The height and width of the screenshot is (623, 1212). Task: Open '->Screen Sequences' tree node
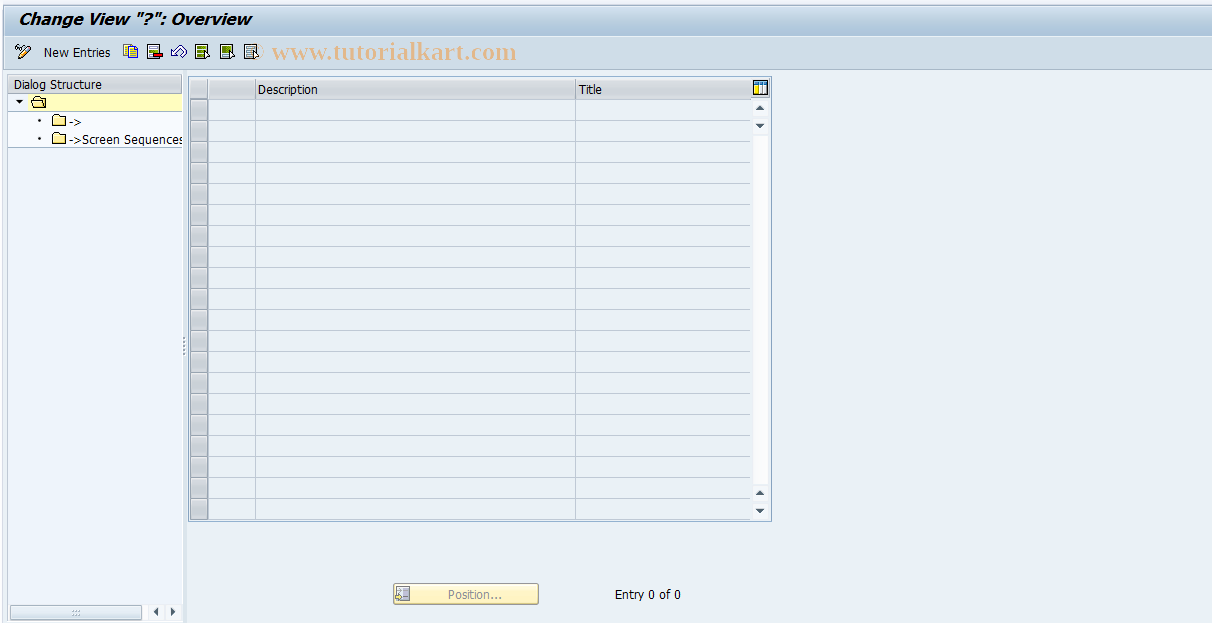[x=118, y=139]
